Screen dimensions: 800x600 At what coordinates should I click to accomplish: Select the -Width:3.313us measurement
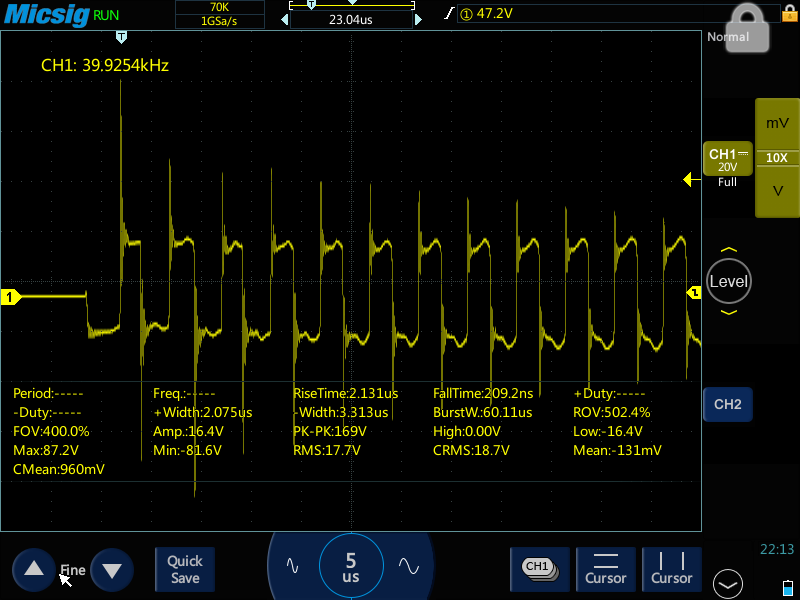(x=340, y=412)
